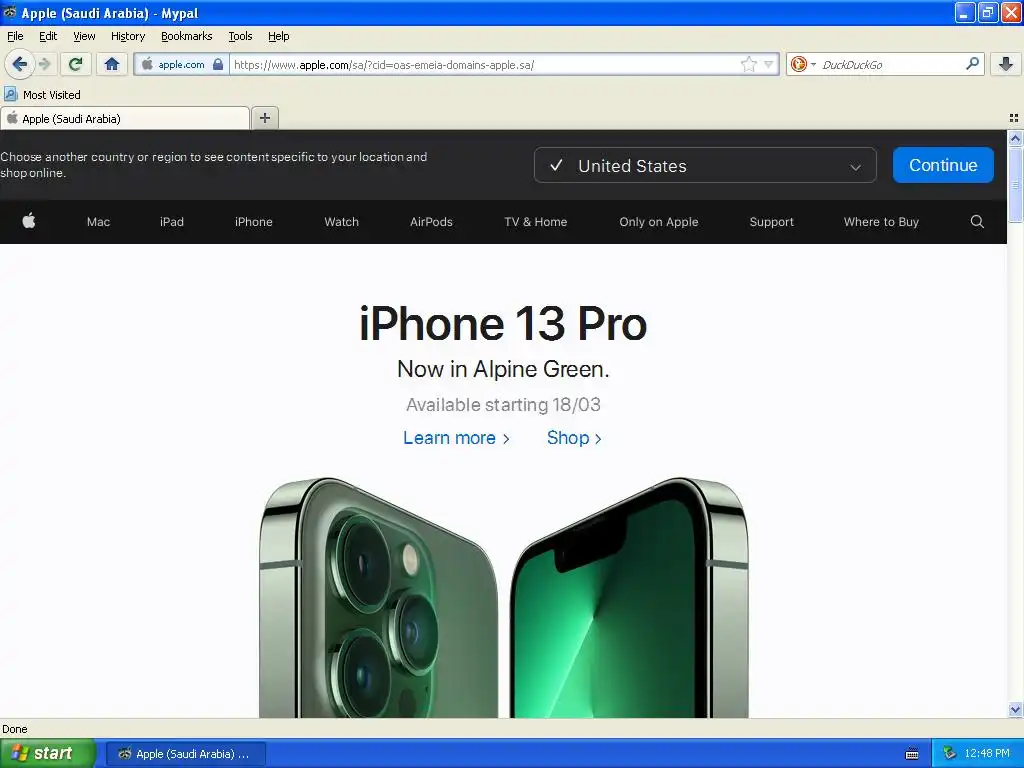
Task: Open iPhone in the navigation bar
Action: click(x=253, y=222)
